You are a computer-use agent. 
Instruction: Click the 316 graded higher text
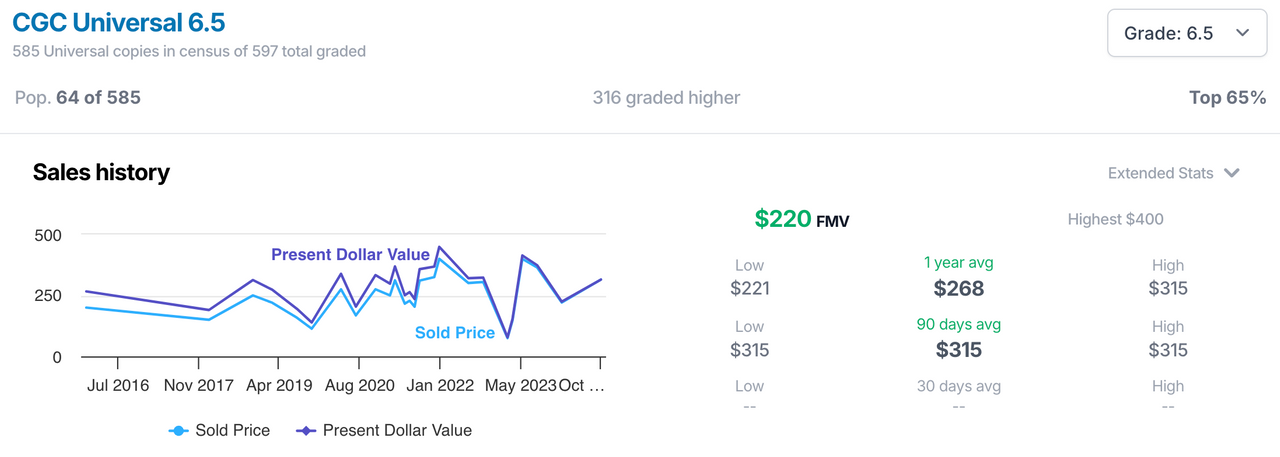coord(666,98)
